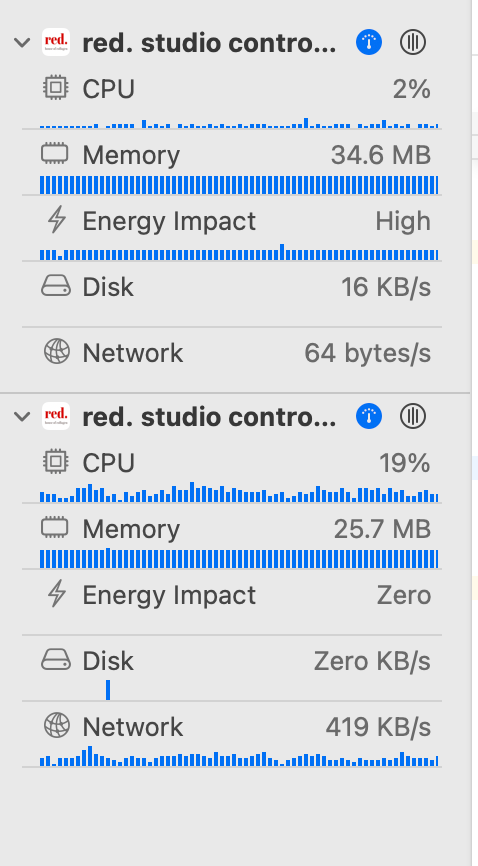This screenshot has width=478, height=866.
Task: Click the first red. app logo icon
Action: coord(56,42)
